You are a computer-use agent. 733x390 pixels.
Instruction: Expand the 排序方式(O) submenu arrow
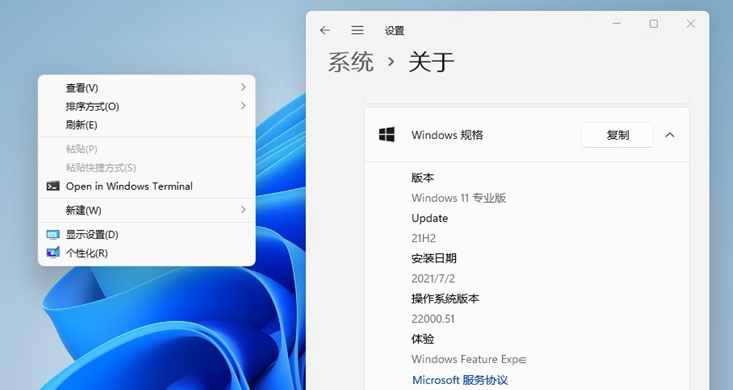tap(243, 106)
